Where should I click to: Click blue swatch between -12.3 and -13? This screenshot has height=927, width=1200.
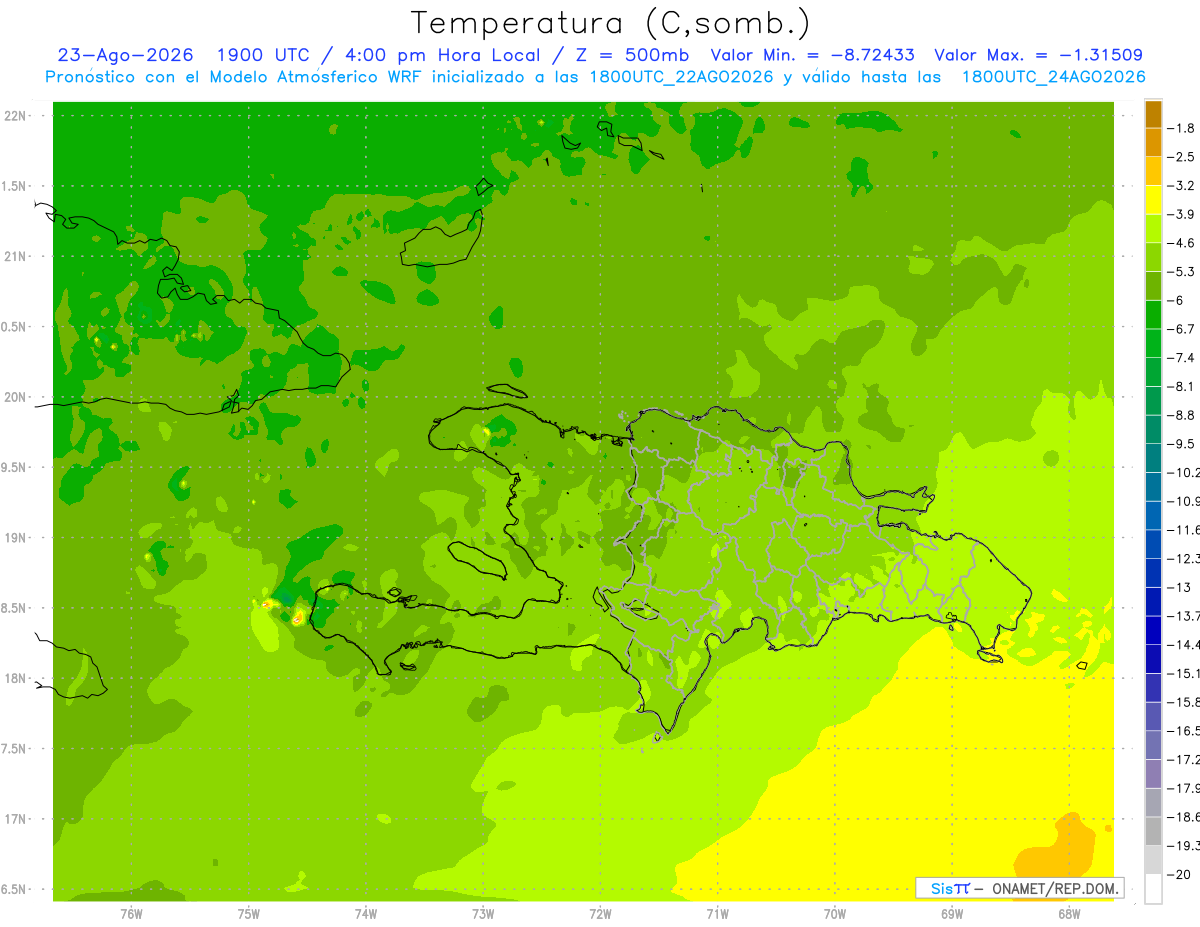[1153, 572]
